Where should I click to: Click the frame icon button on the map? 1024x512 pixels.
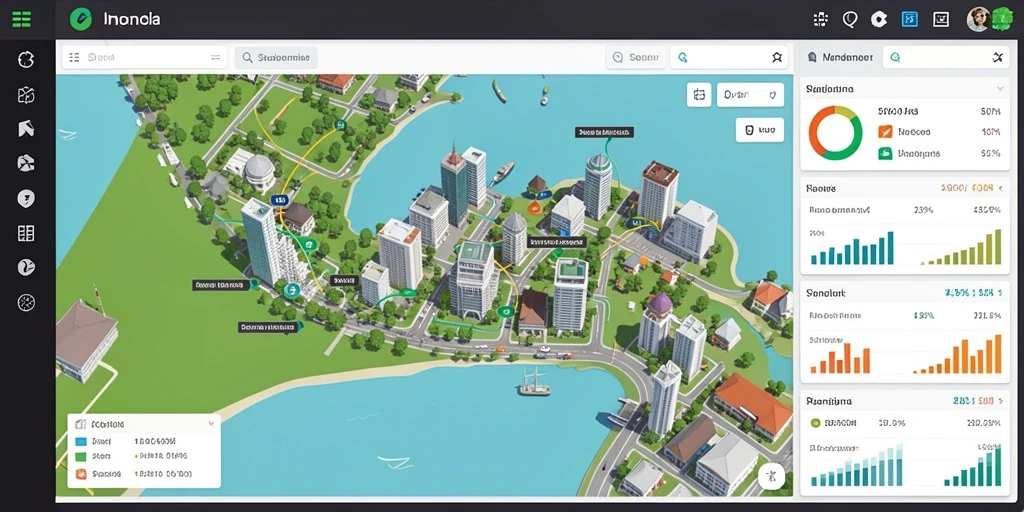[699, 95]
